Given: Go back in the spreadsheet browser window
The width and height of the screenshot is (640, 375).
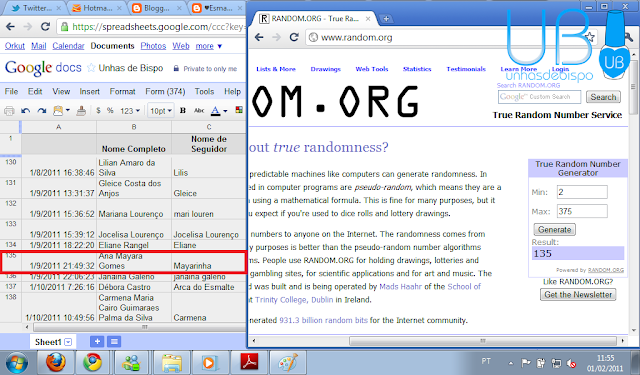Looking at the screenshot, I should tap(10, 27).
